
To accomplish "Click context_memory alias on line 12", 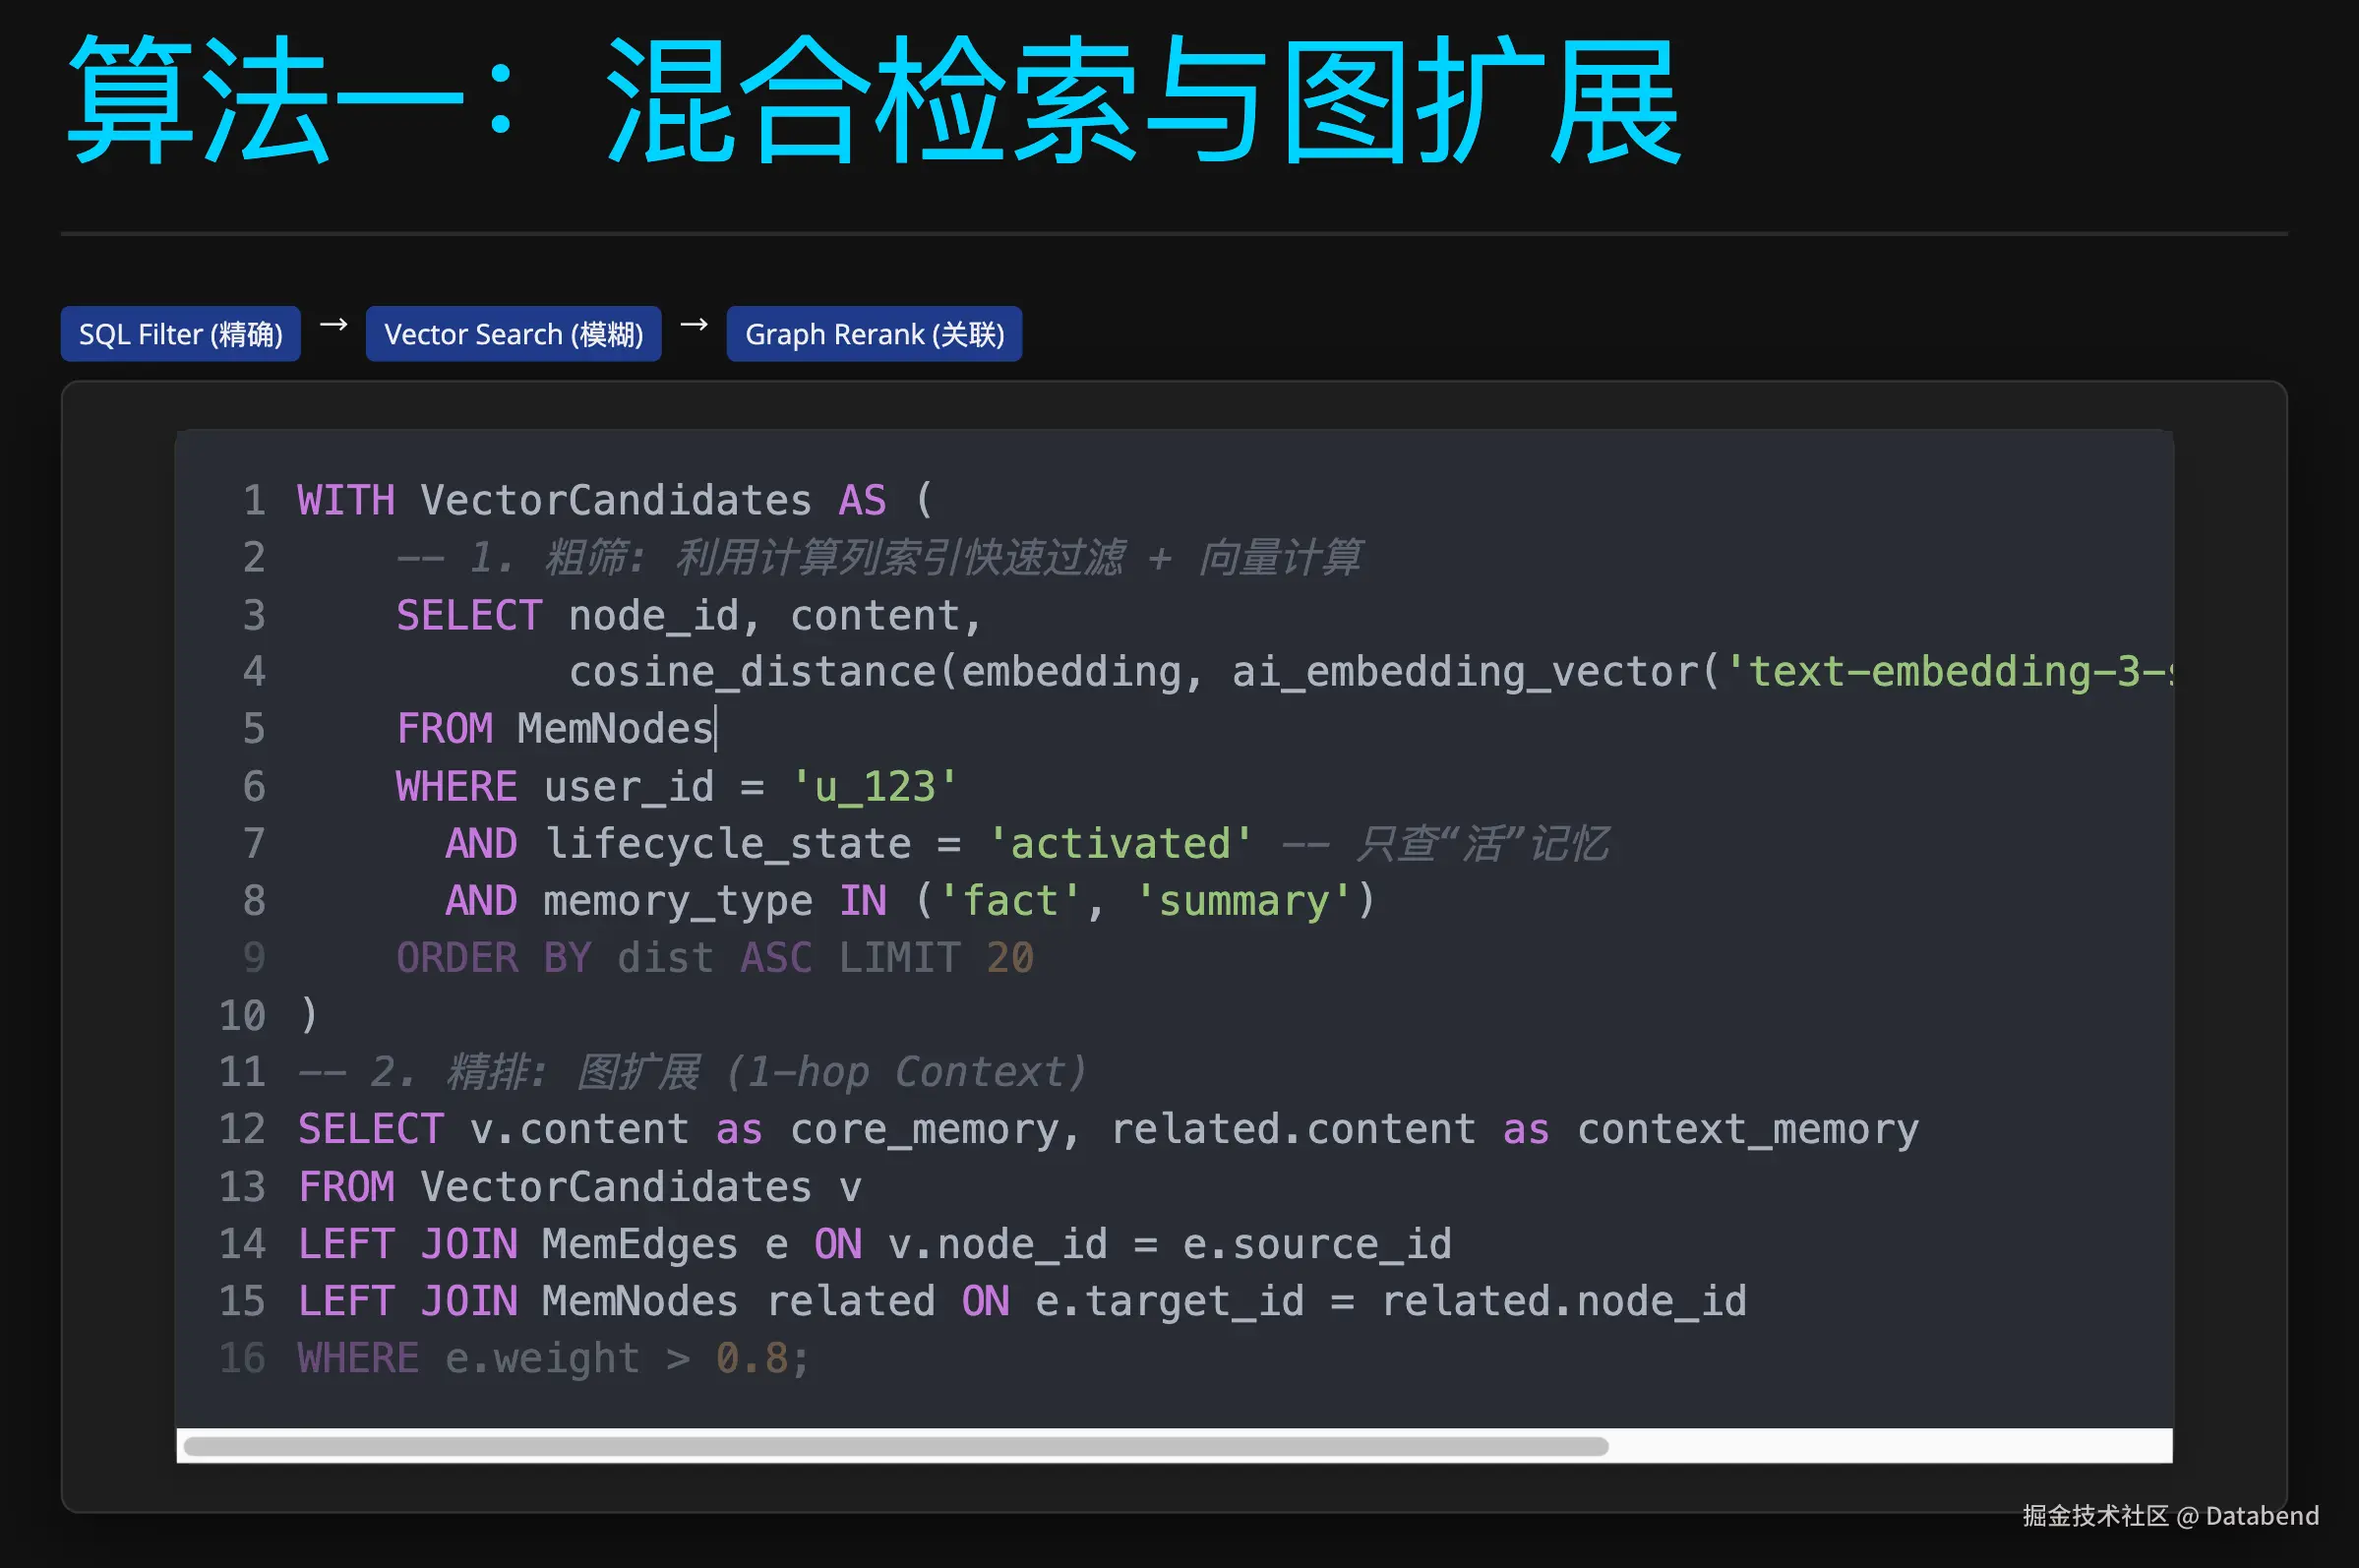I will 1747,1130.
